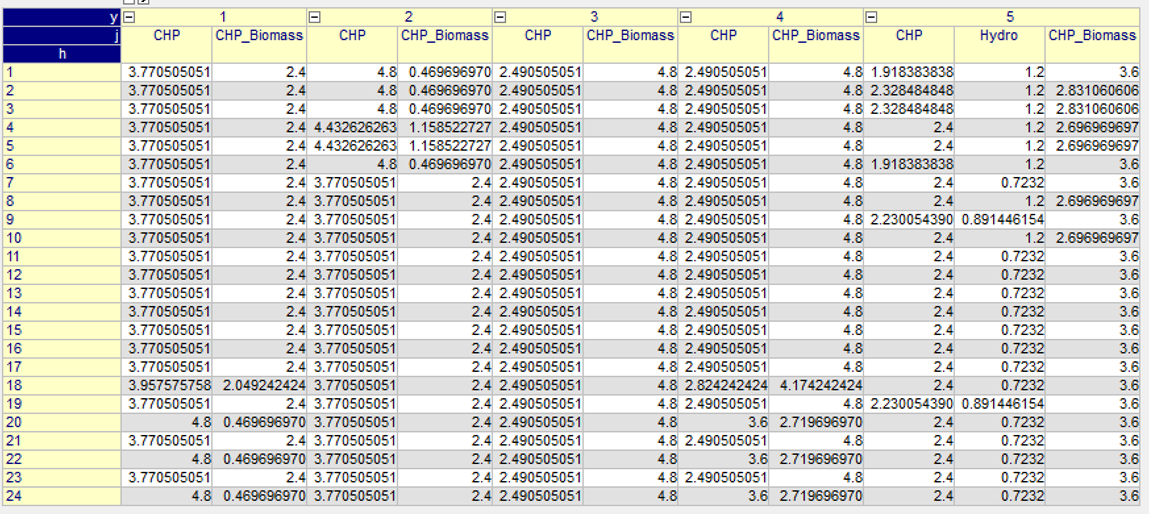
Task: Select the CHP column header under year 5
Action: pos(909,45)
